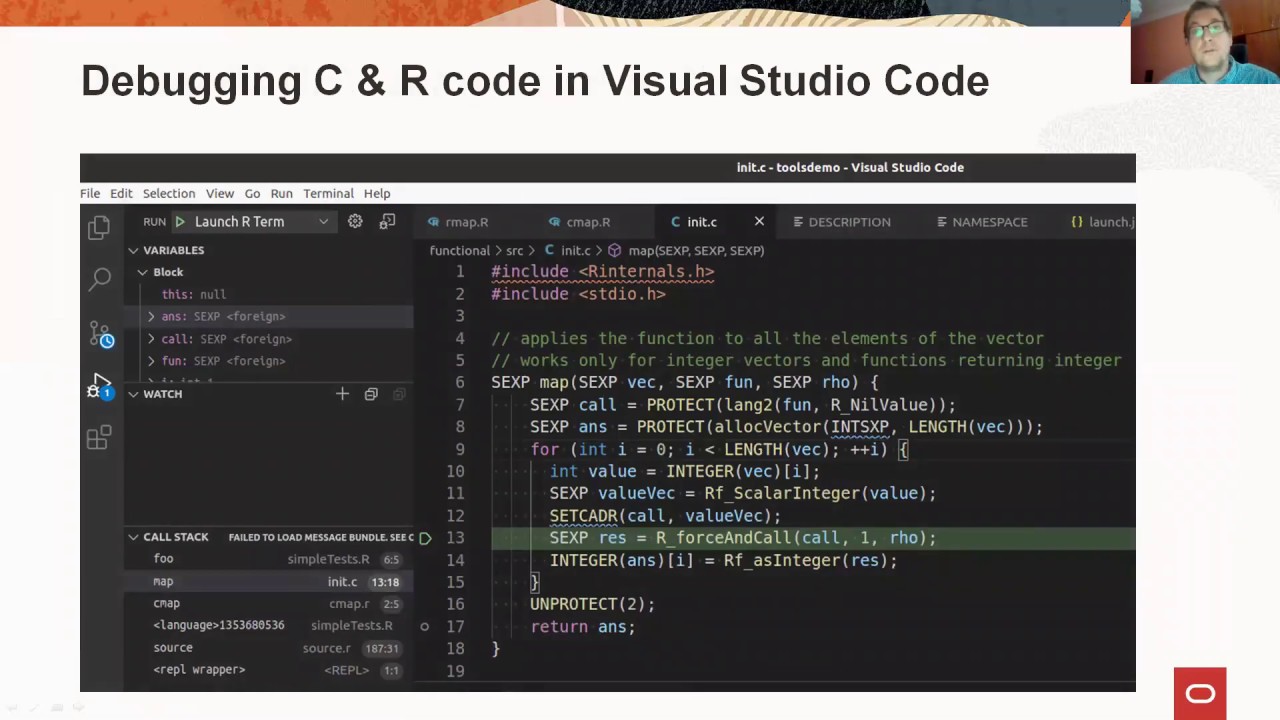Start debugging with green play arrow
The width and height of the screenshot is (1280, 720).
[180, 222]
